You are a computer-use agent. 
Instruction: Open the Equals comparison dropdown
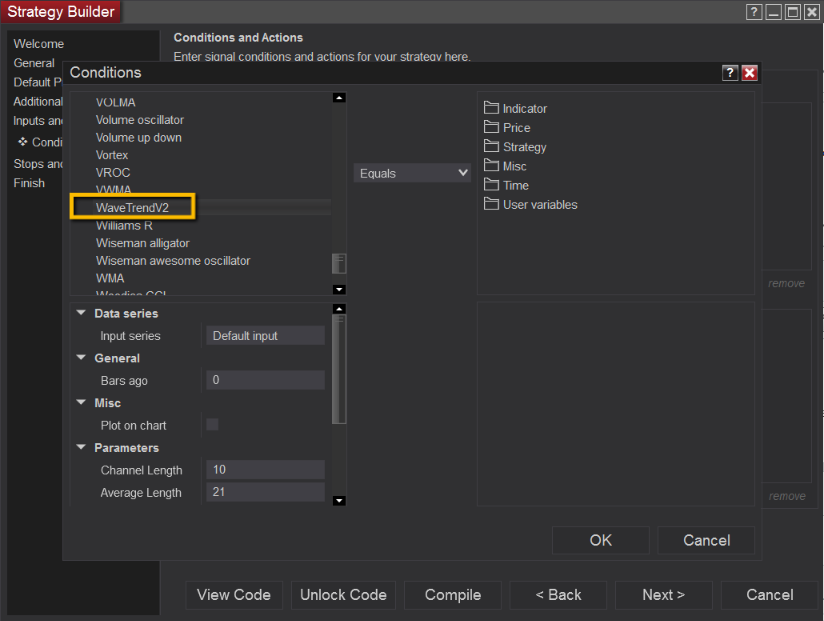coord(412,173)
